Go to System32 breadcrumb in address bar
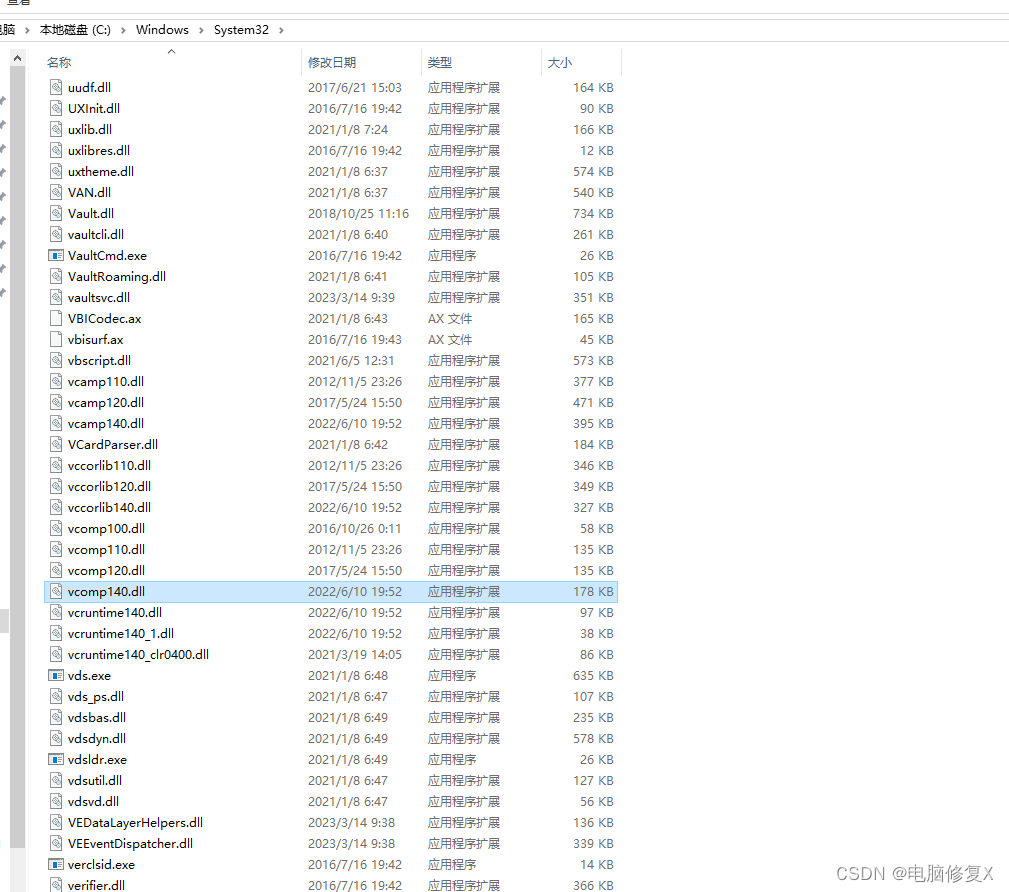The height and width of the screenshot is (892, 1009). 241,30
